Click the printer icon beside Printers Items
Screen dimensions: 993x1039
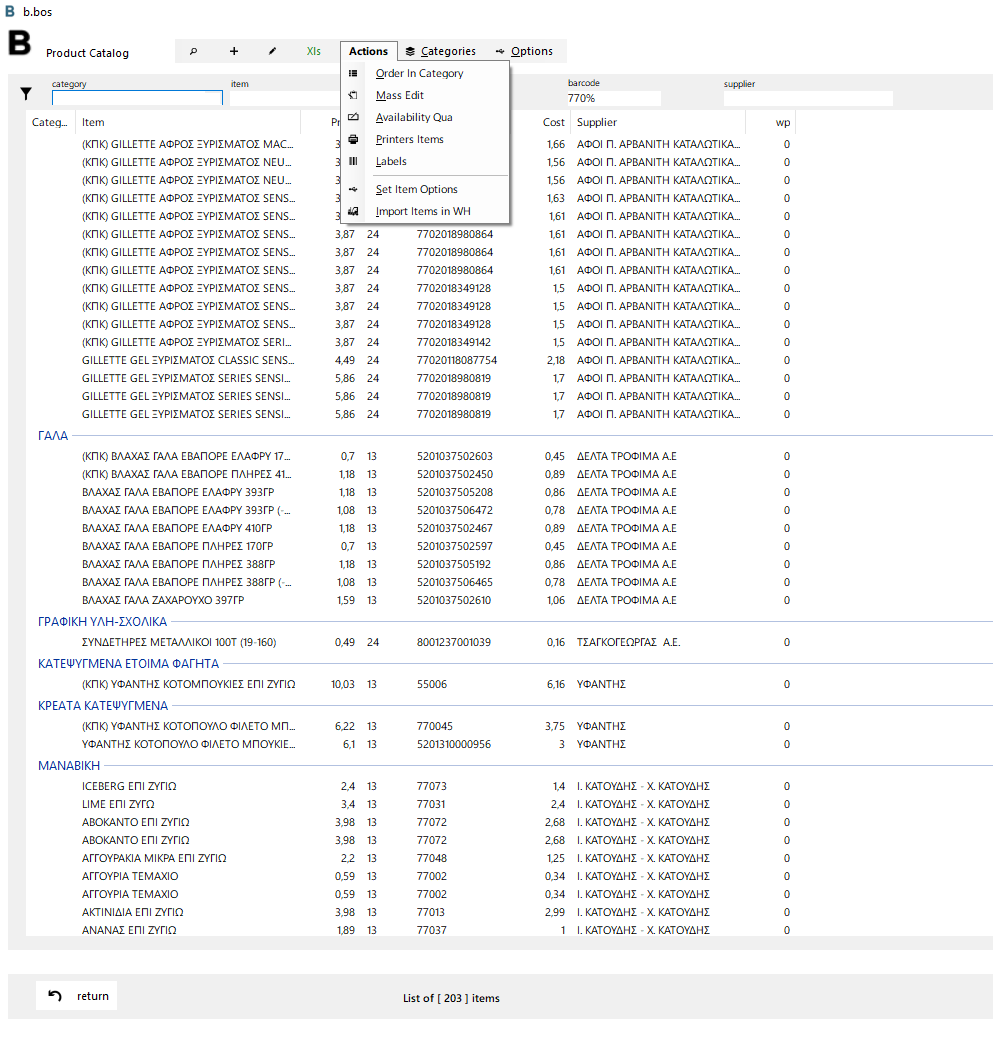(x=353, y=140)
